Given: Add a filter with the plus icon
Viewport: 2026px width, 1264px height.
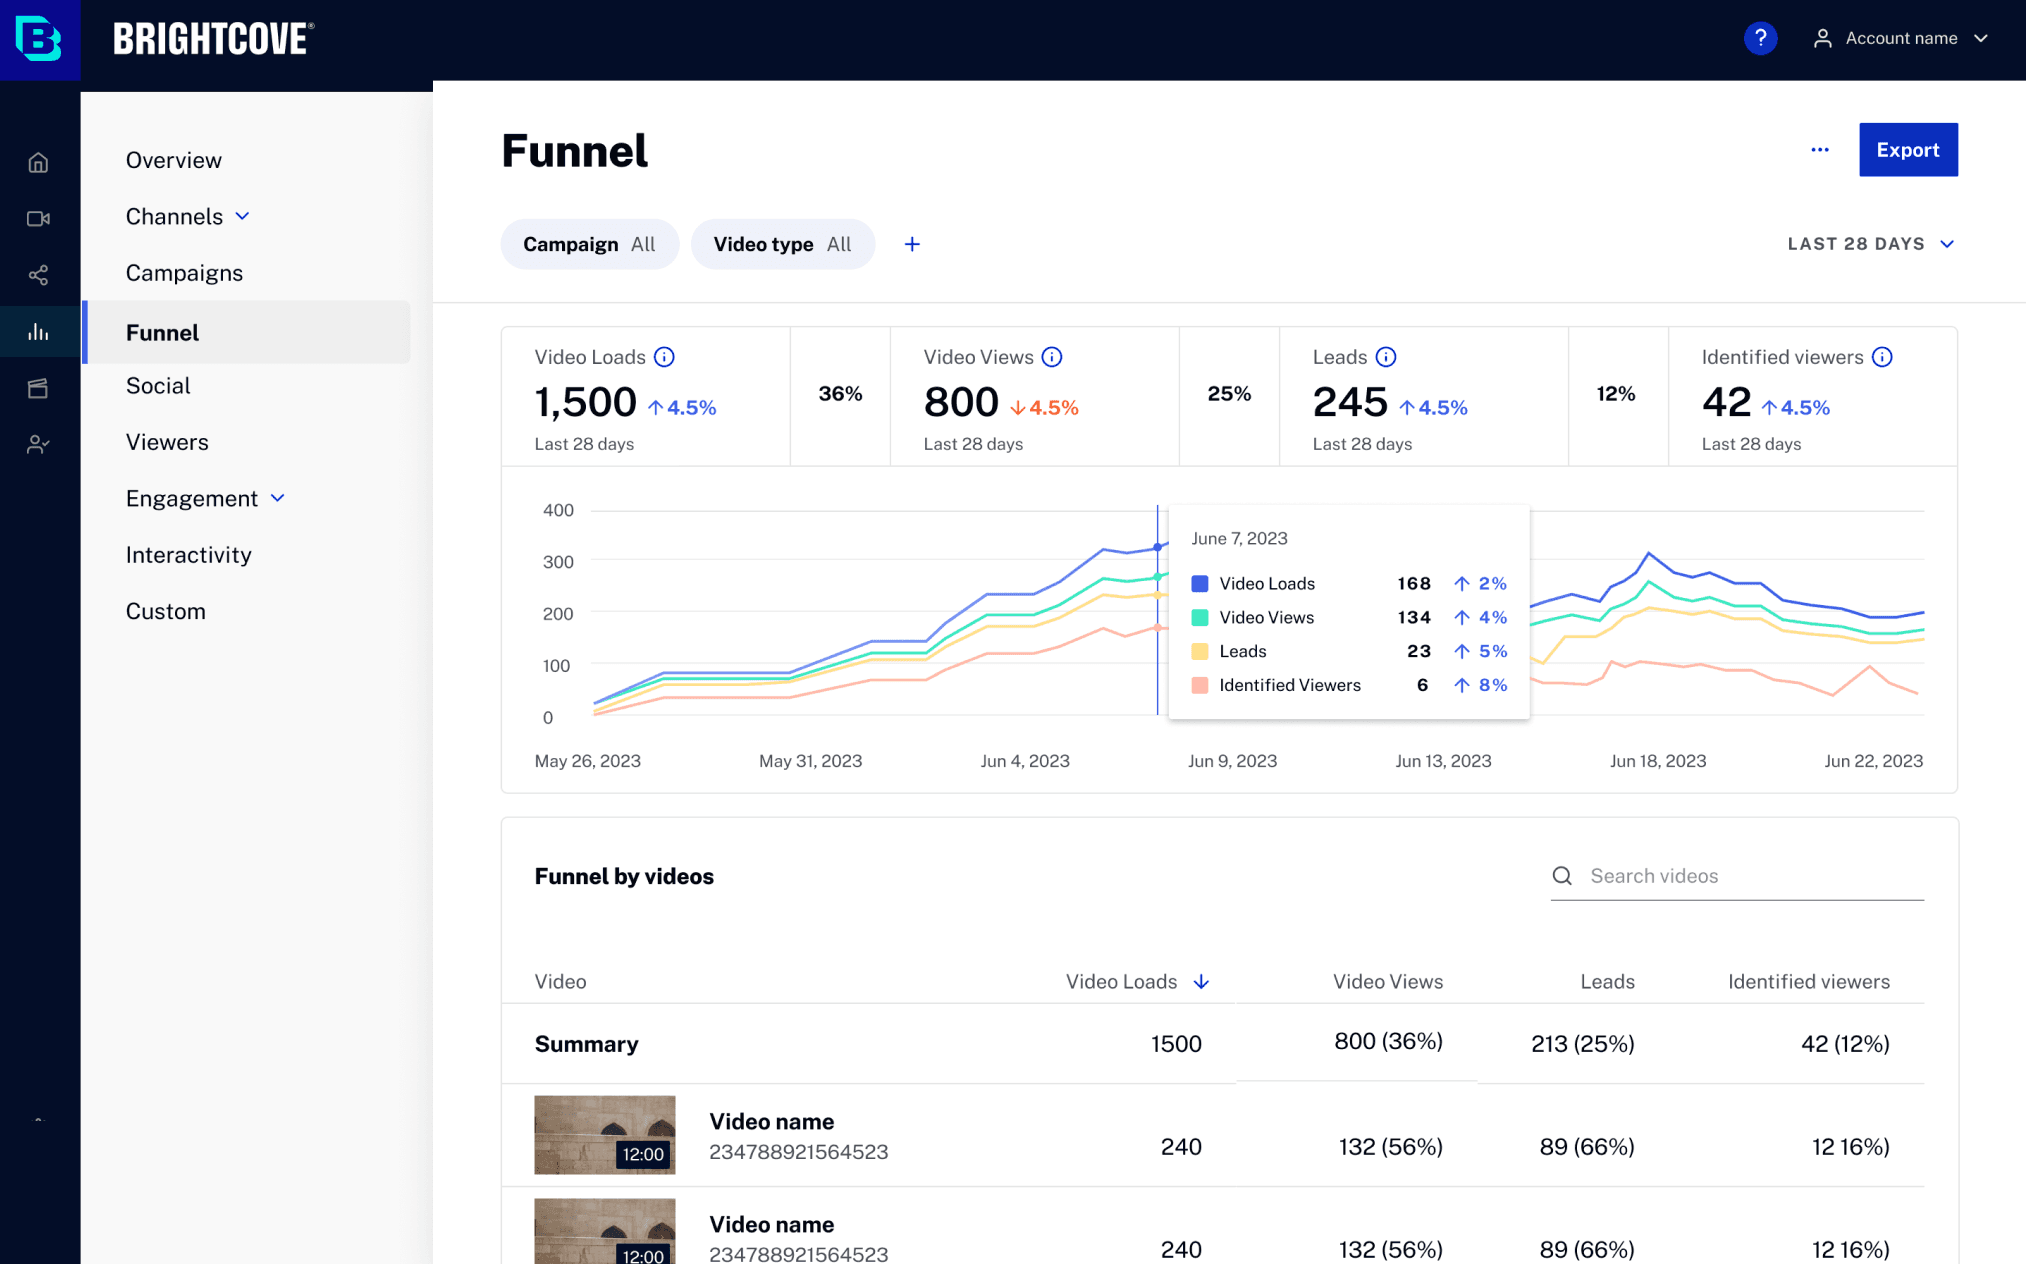Looking at the screenshot, I should pyautogui.click(x=912, y=244).
